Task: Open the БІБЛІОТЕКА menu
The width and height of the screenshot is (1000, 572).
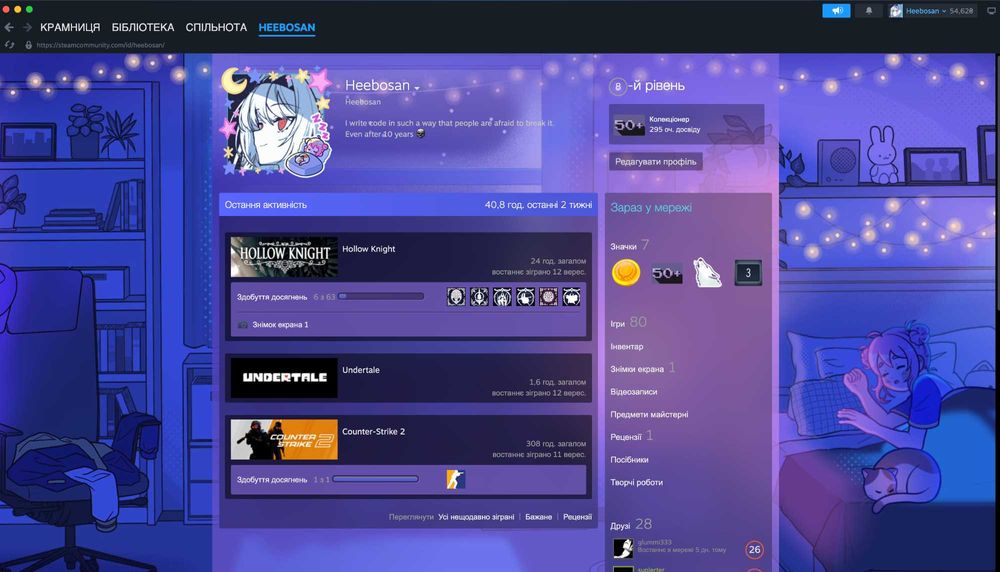Action: click(x=143, y=27)
